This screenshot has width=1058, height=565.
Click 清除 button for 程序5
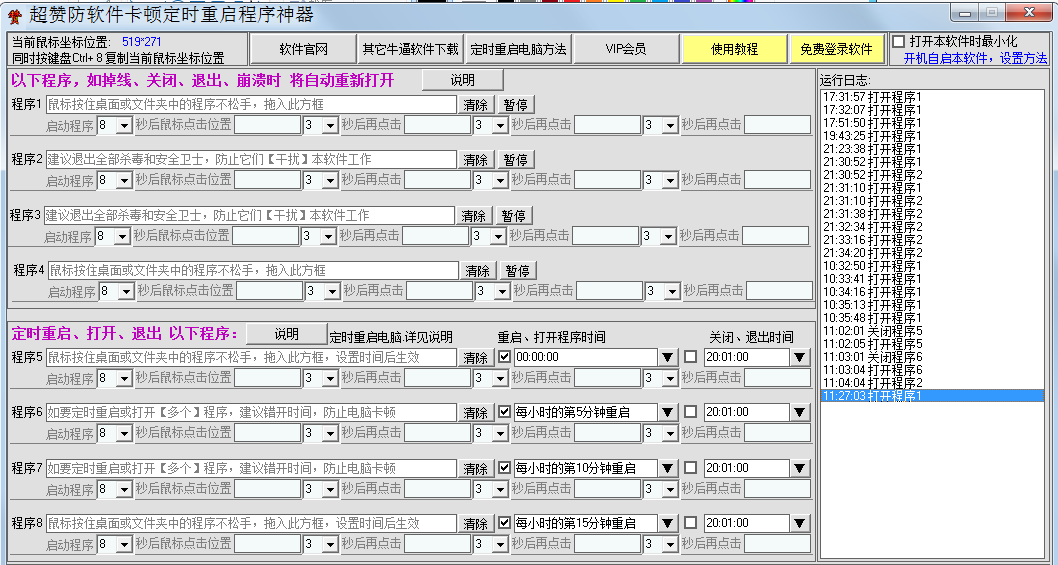[476, 358]
